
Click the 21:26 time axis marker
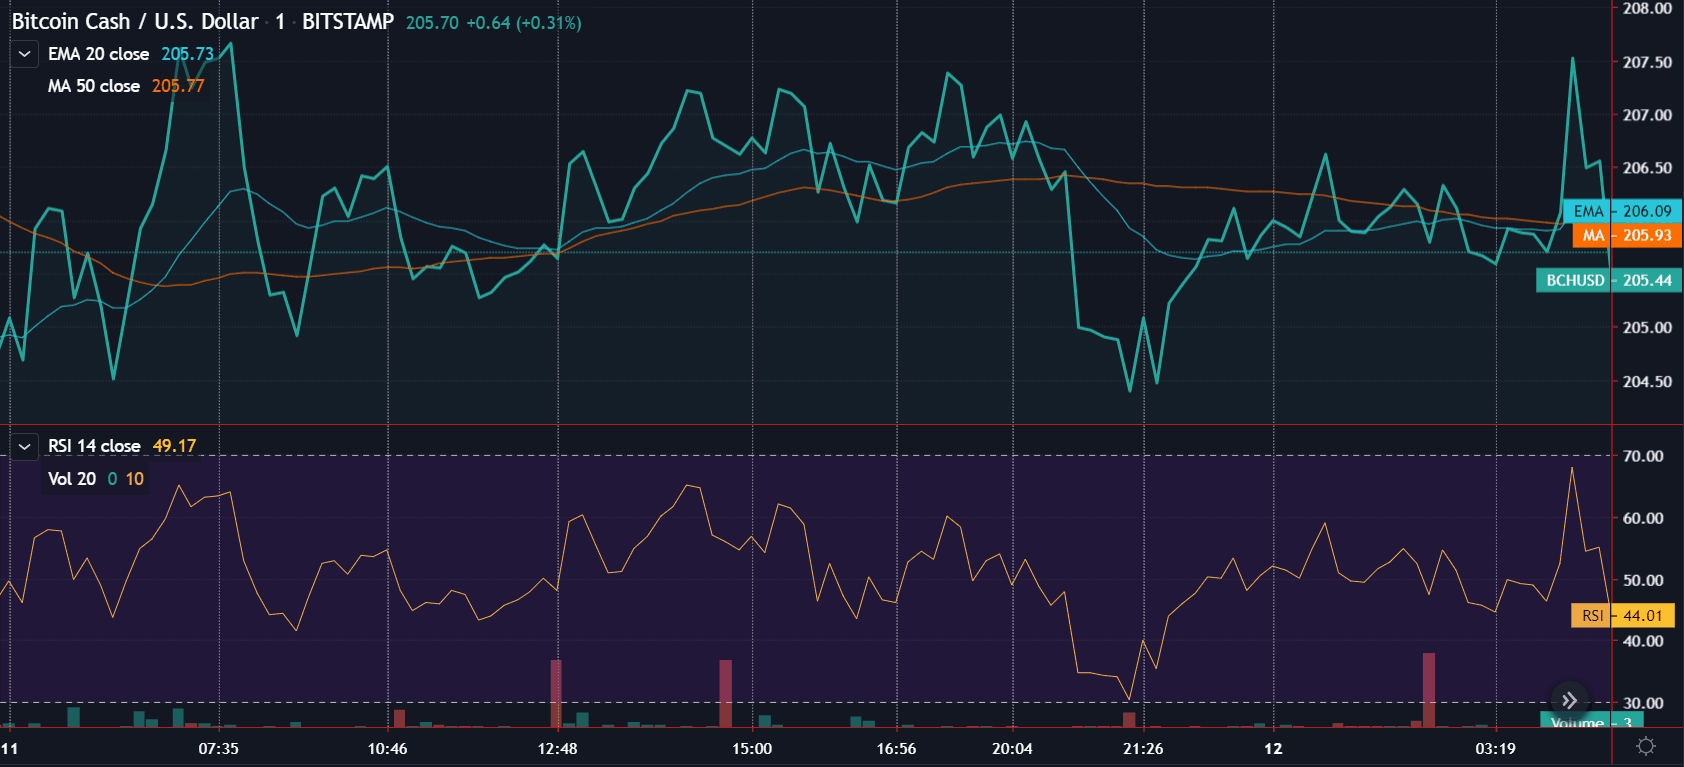1143,748
